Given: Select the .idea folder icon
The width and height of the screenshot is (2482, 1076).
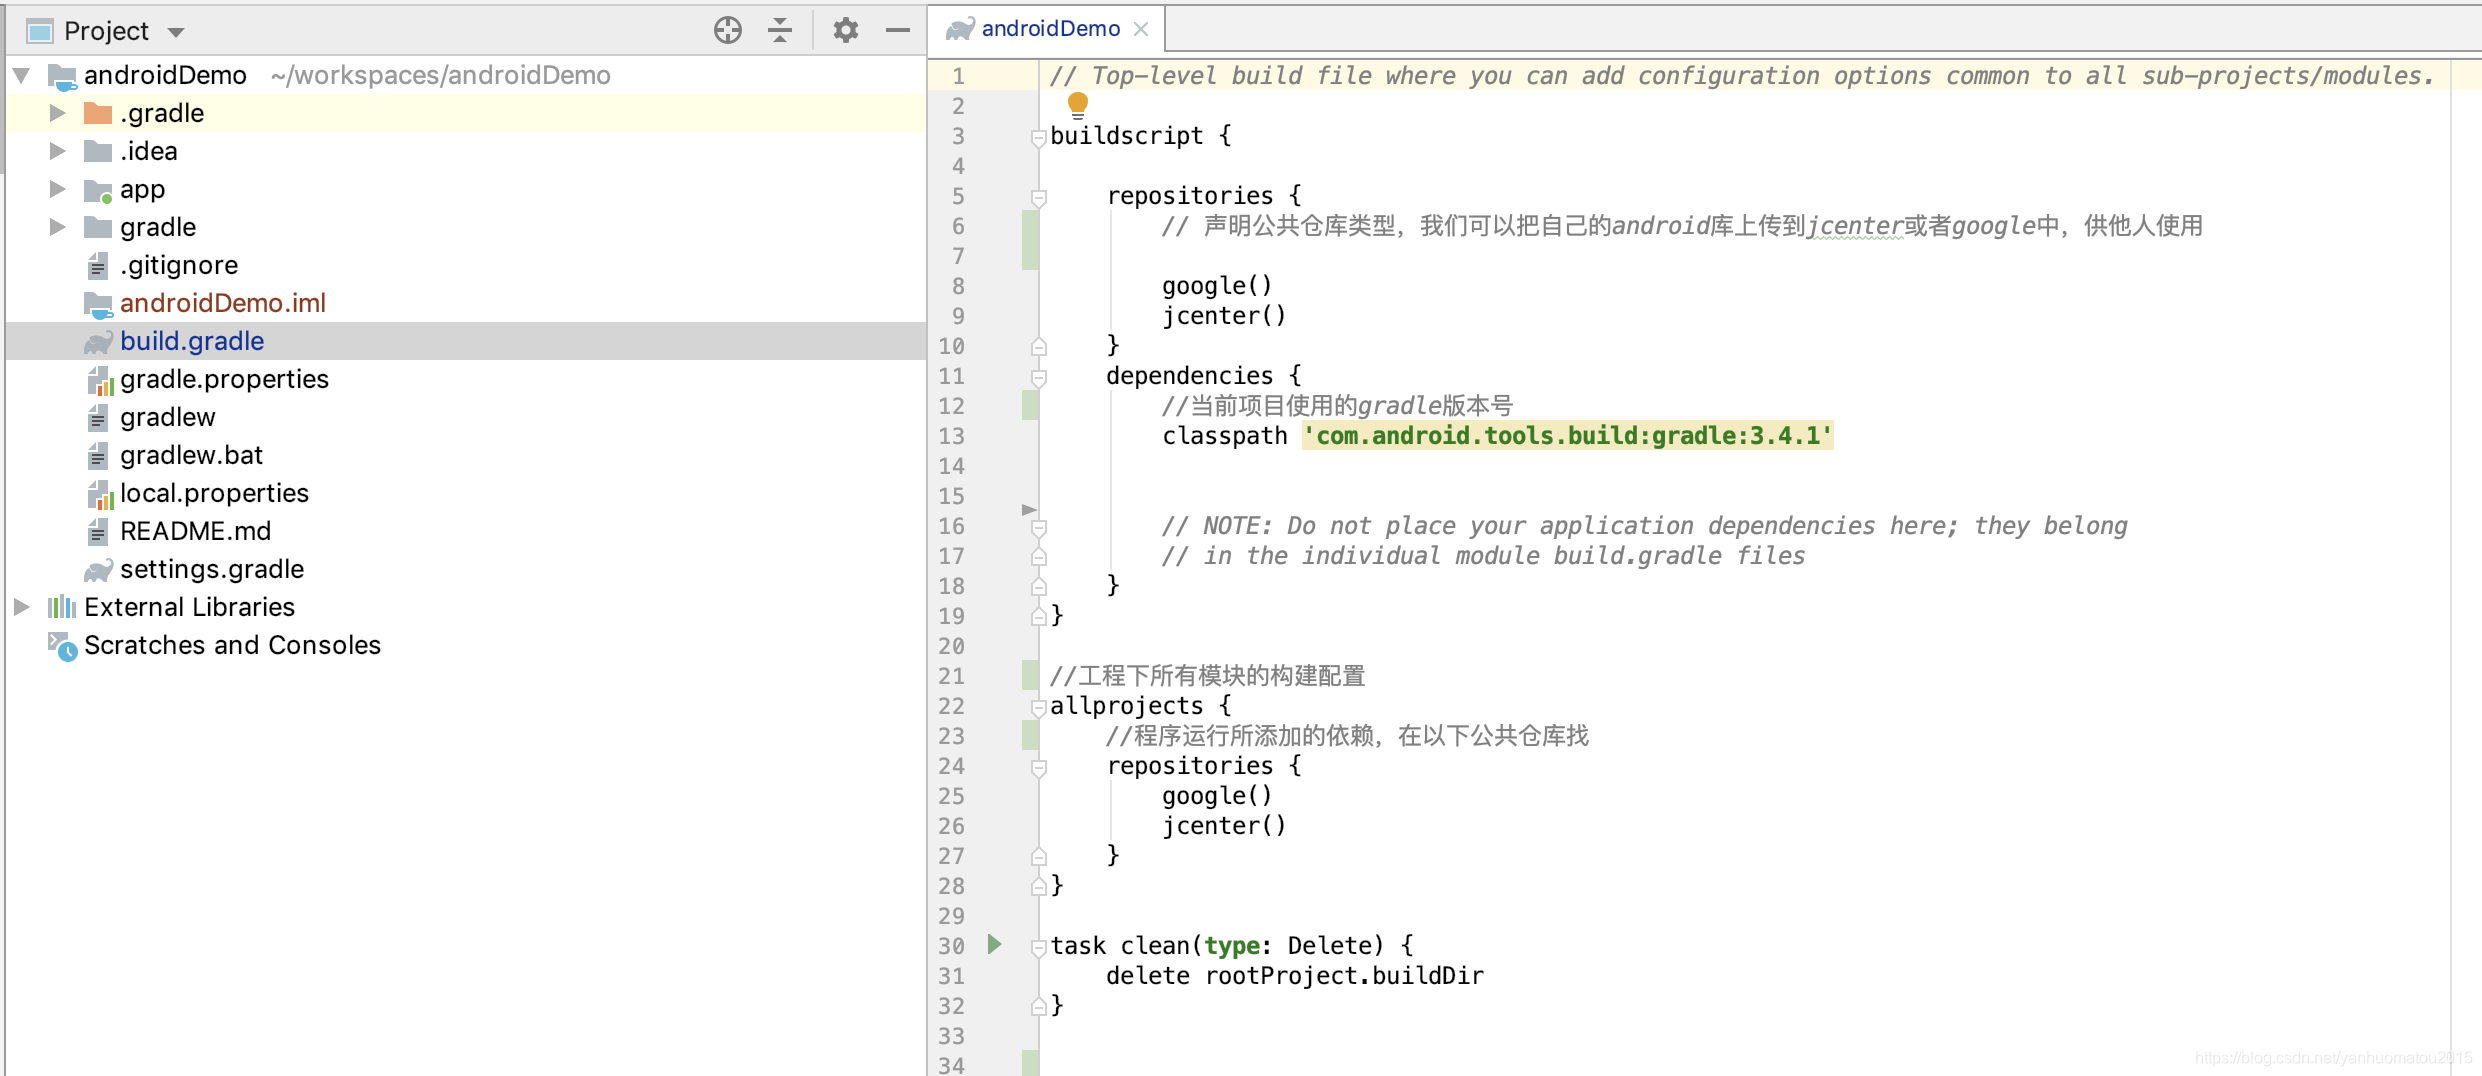Looking at the screenshot, I should click(98, 151).
